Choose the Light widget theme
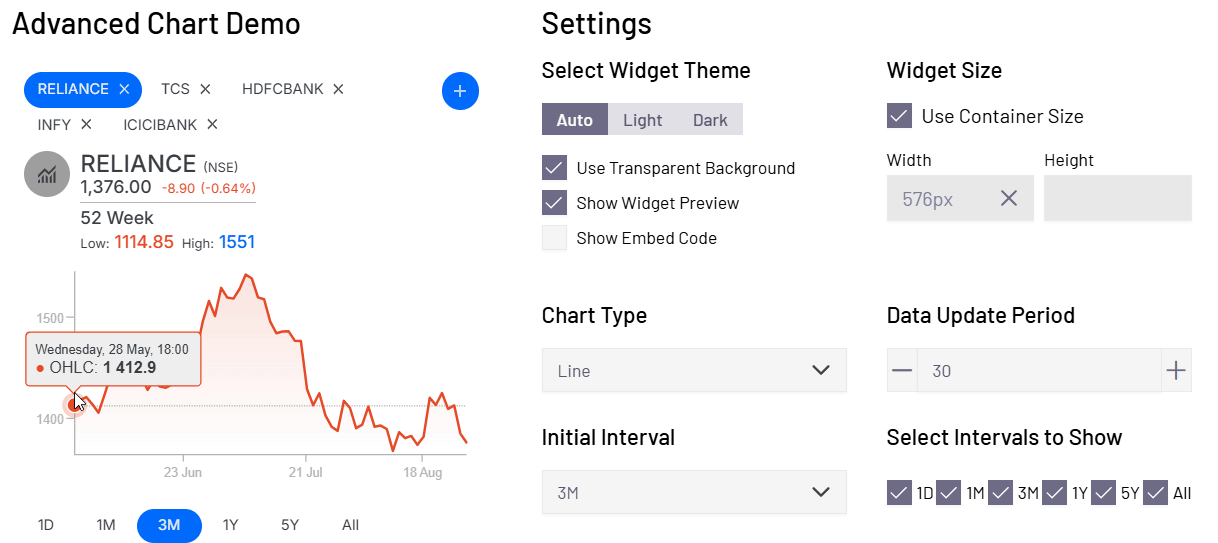Screen dimensions: 1218x543 click(642, 120)
